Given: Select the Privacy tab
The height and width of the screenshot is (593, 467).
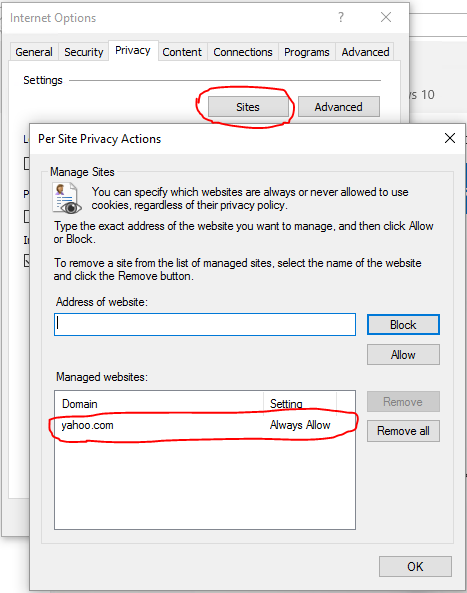Looking at the screenshot, I should point(133,50).
